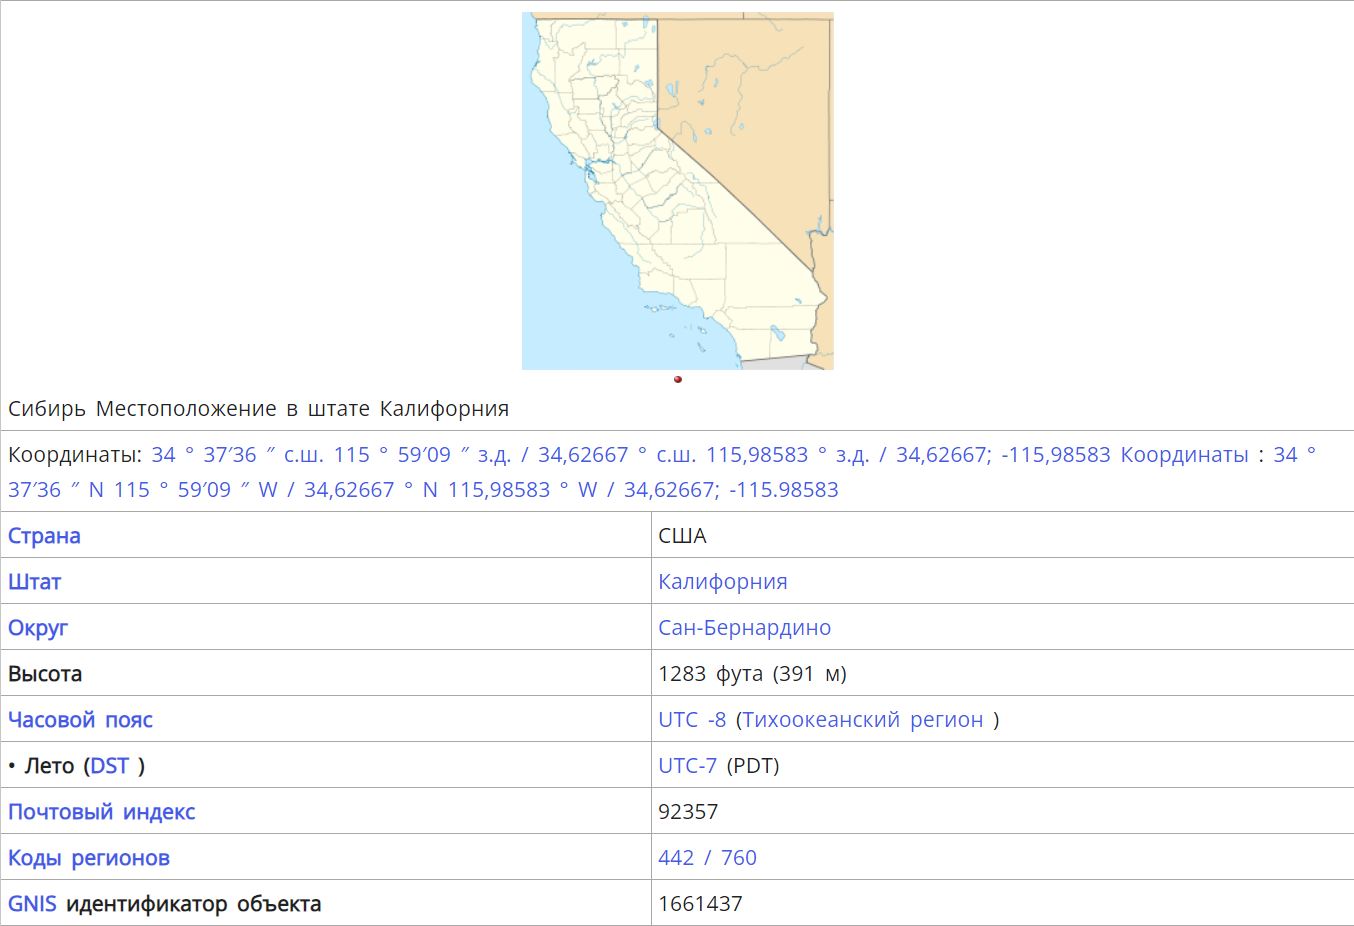Open area code 760 link

click(739, 857)
